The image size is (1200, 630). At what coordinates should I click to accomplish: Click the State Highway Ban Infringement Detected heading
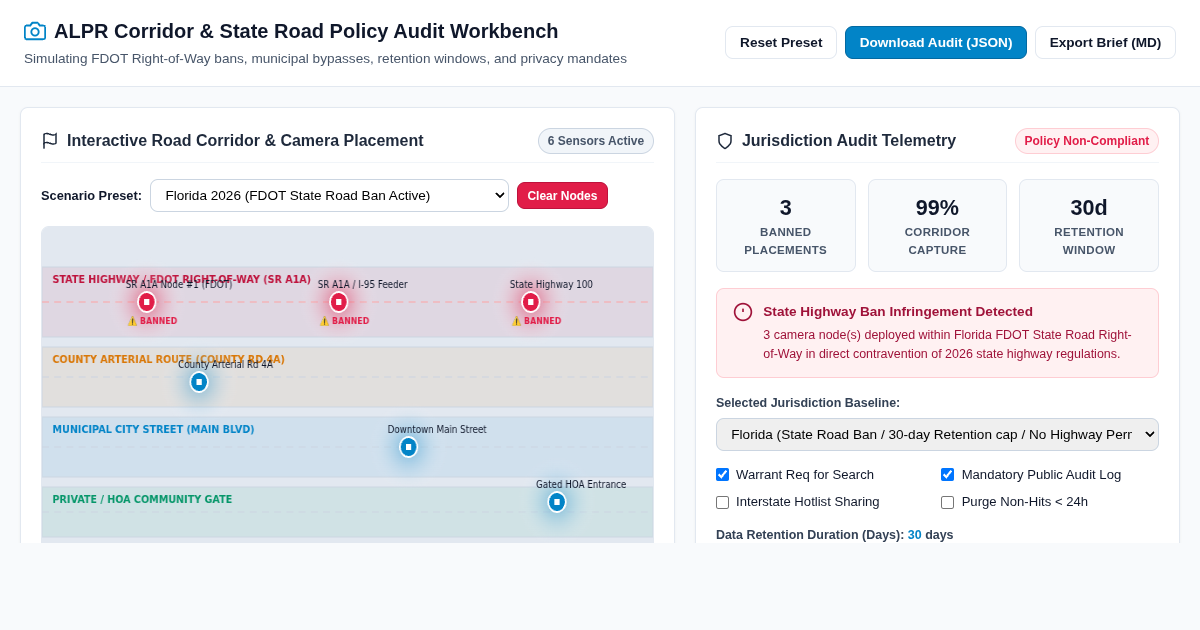point(898,312)
